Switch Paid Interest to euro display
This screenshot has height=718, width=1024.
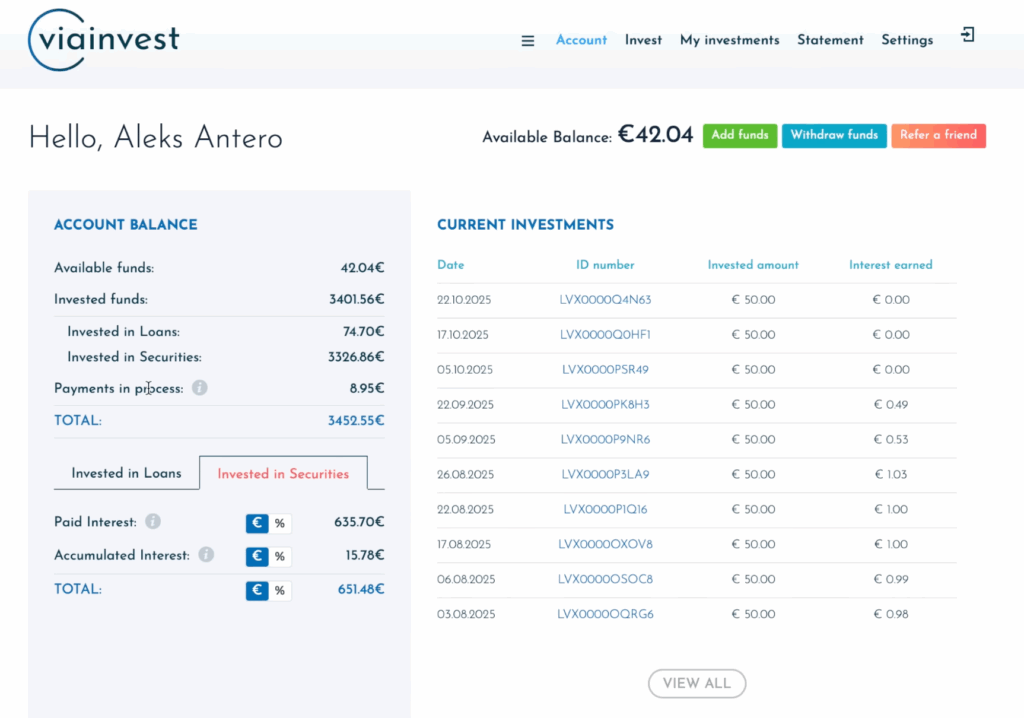257,523
